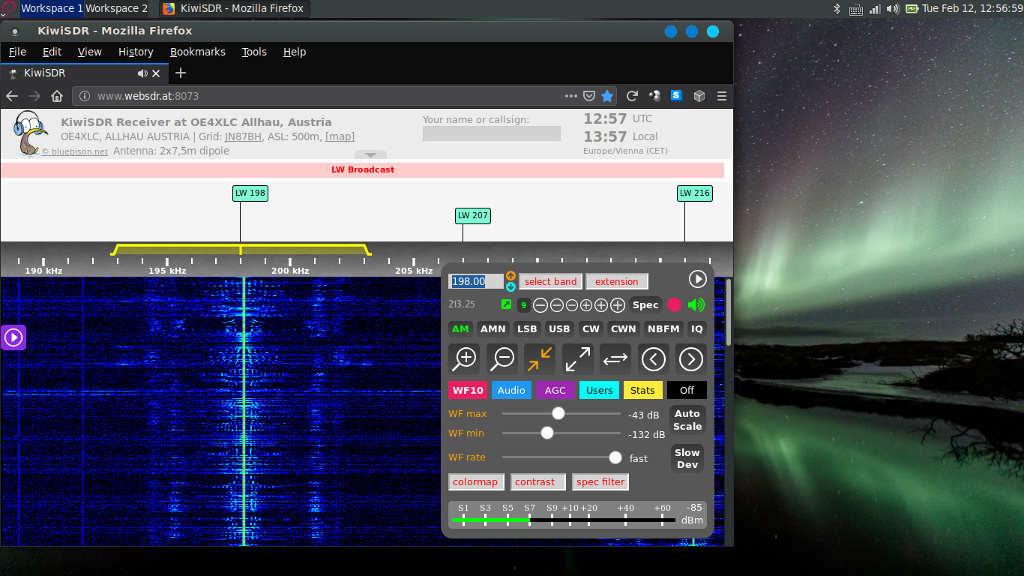
Task: Open the WF10 waterfall tab
Action: [x=468, y=391]
